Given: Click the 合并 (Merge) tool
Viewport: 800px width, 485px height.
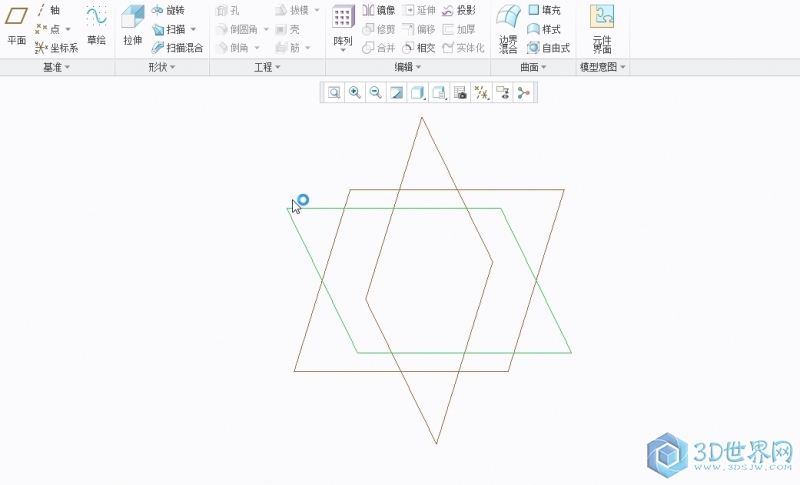Looking at the screenshot, I should (x=379, y=48).
